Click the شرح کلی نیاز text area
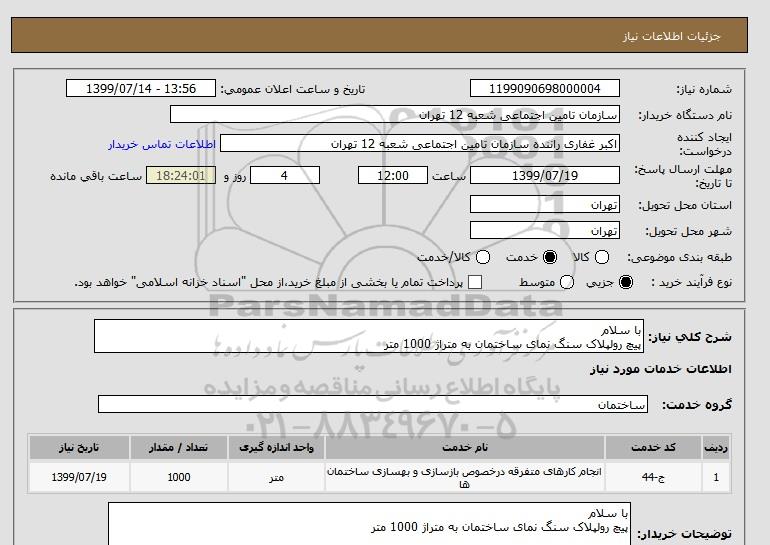The width and height of the screenshot is (770, 545). [369, 336]
